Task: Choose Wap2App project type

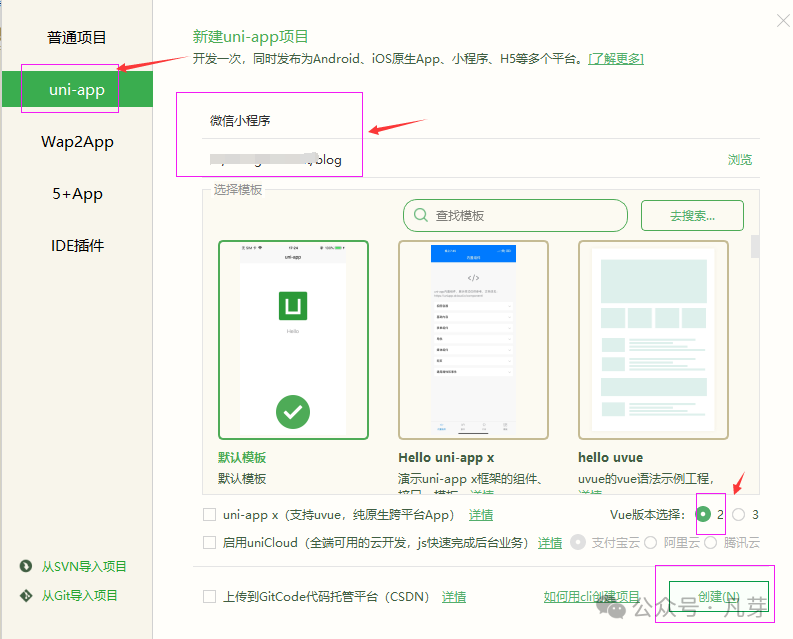Action: tap(77, 142)
